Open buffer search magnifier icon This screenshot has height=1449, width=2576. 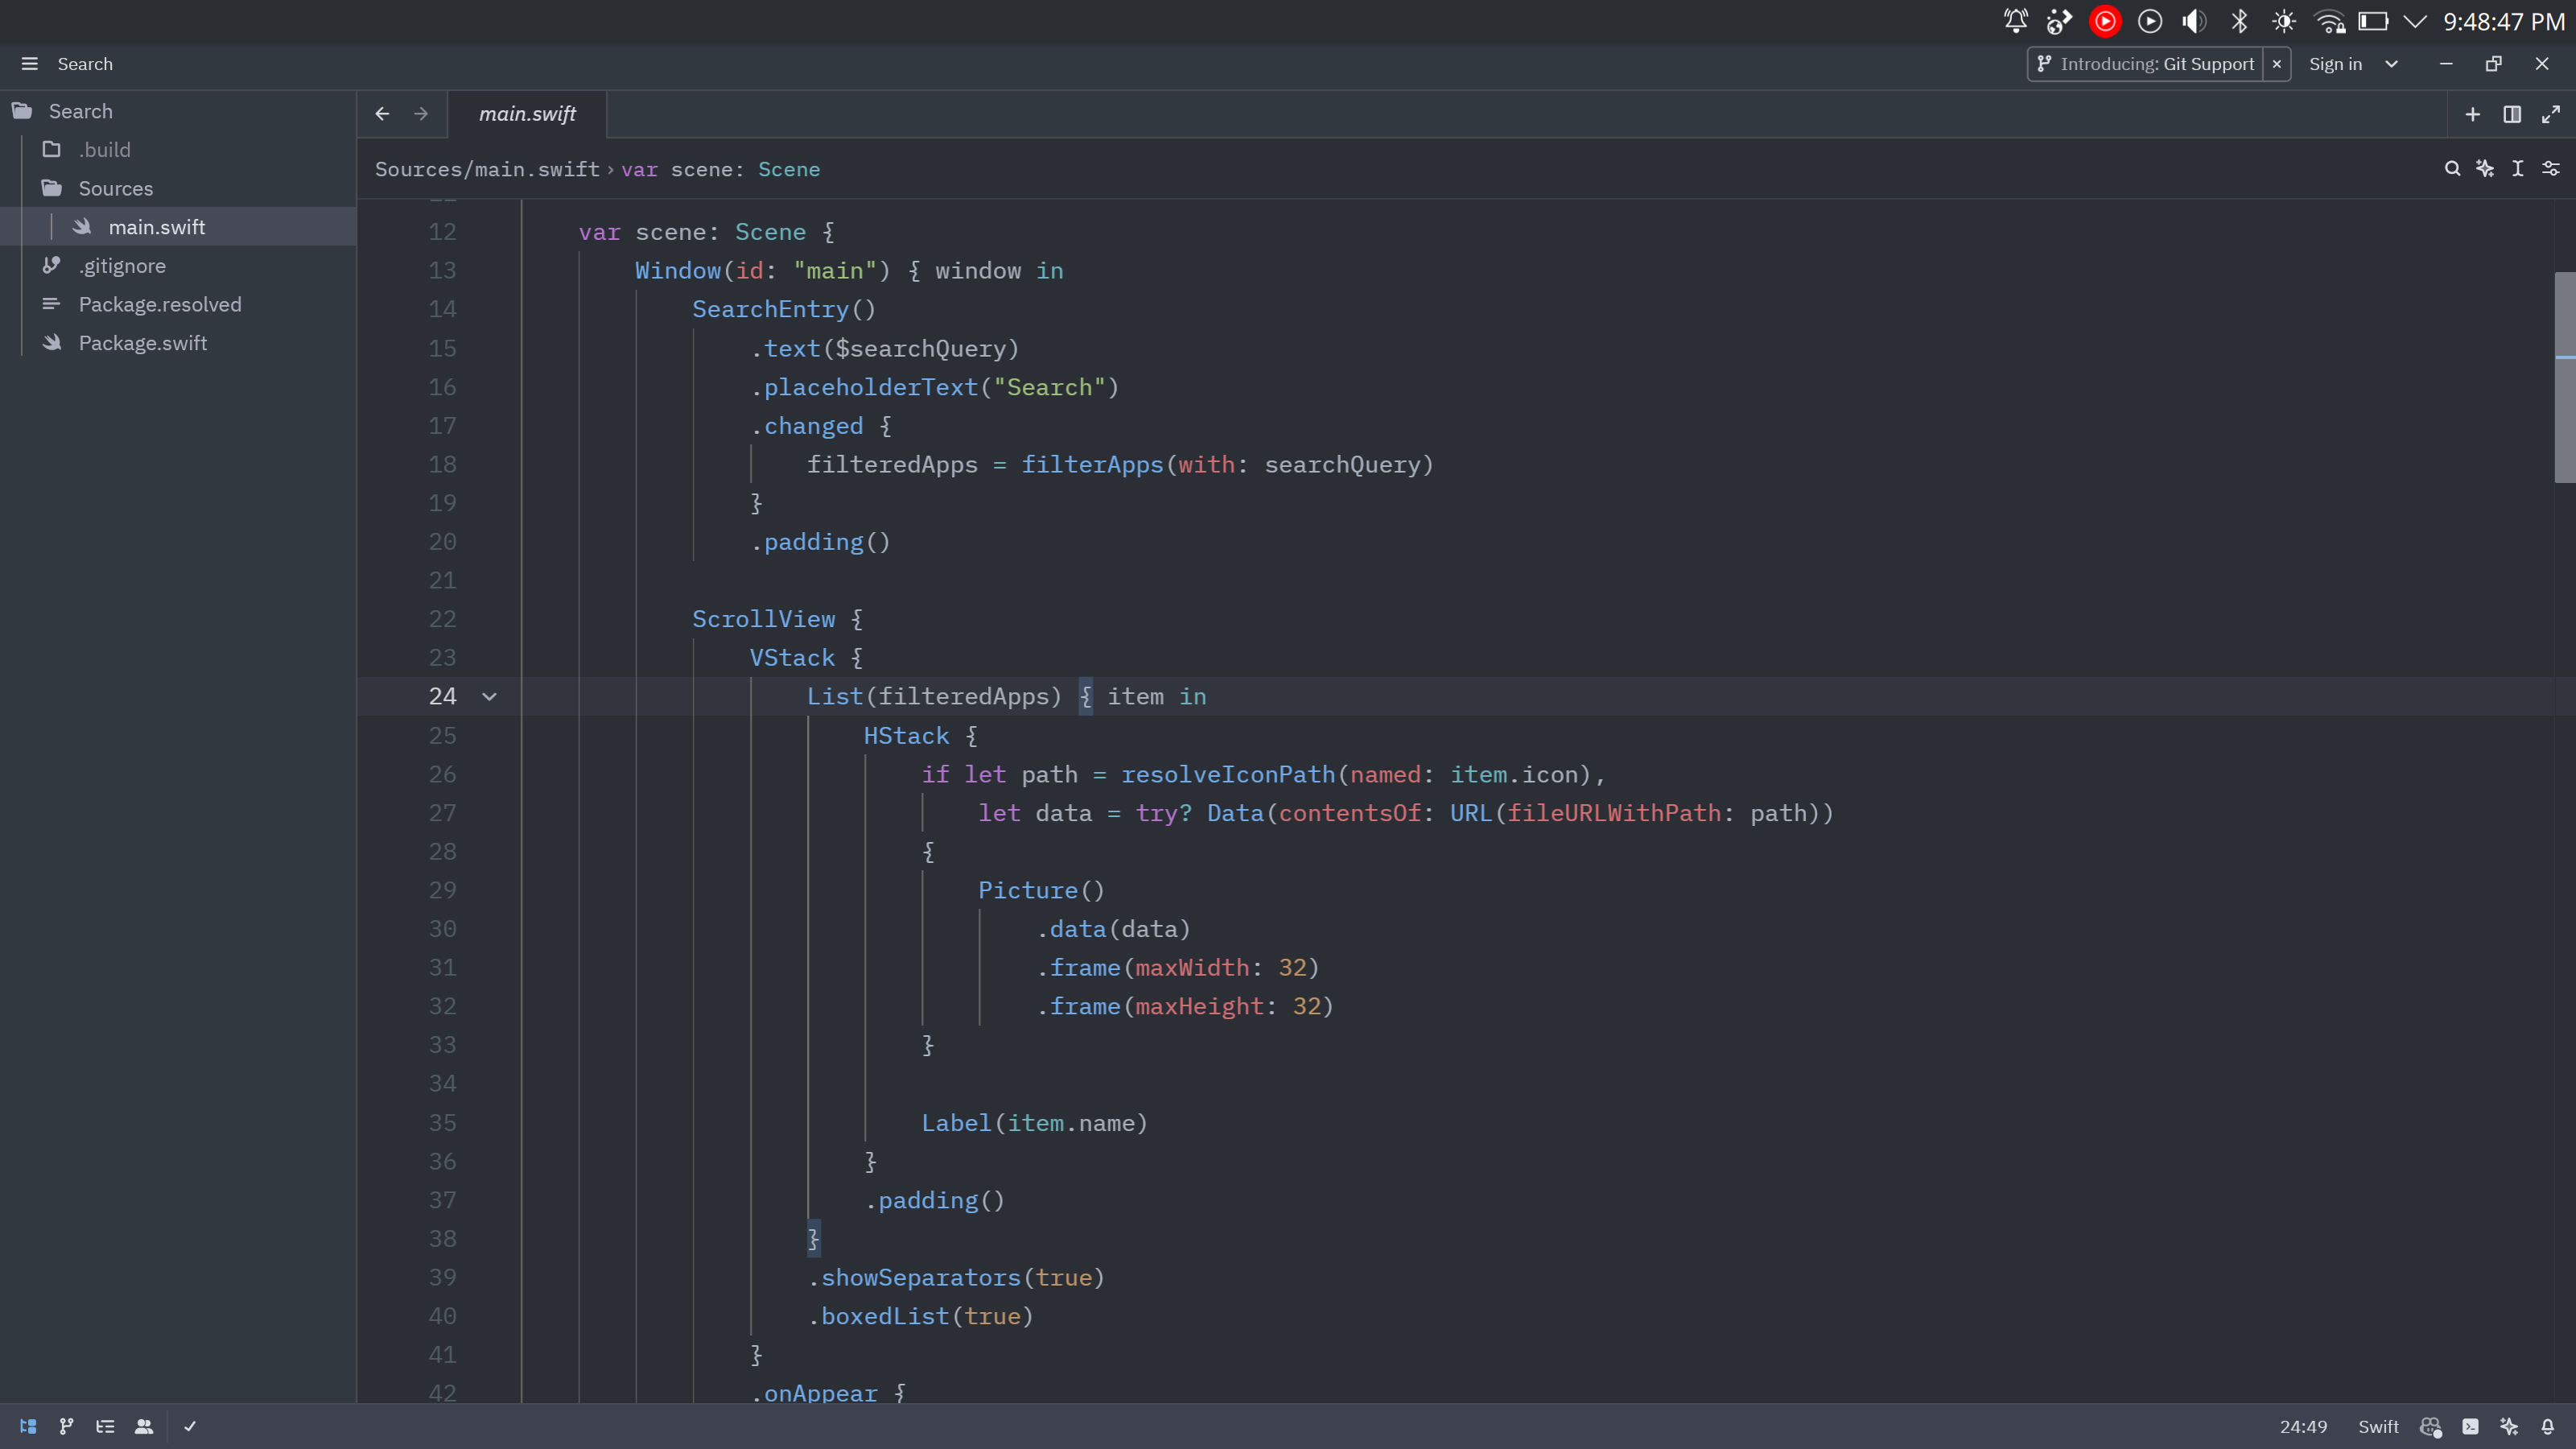point(2452,168)
